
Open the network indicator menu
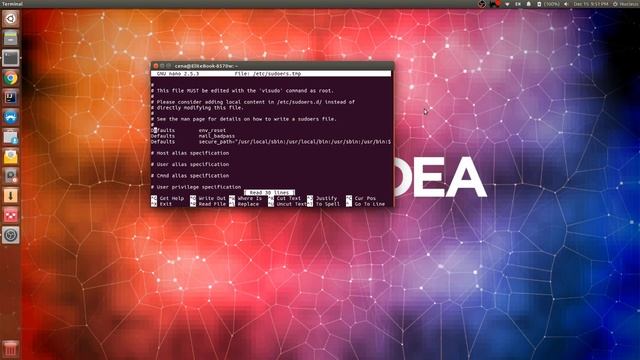coord(507,4)
